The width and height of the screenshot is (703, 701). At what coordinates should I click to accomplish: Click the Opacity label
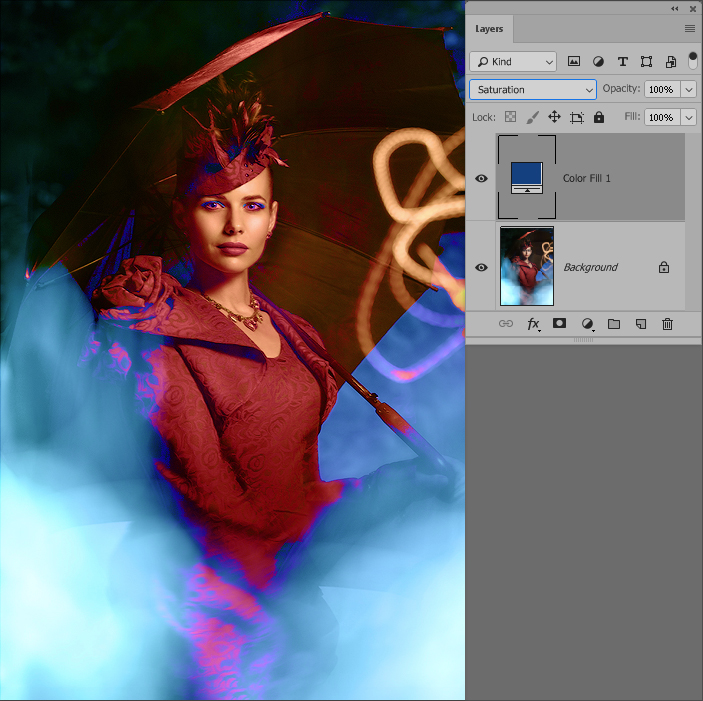(x=621, y=89)
